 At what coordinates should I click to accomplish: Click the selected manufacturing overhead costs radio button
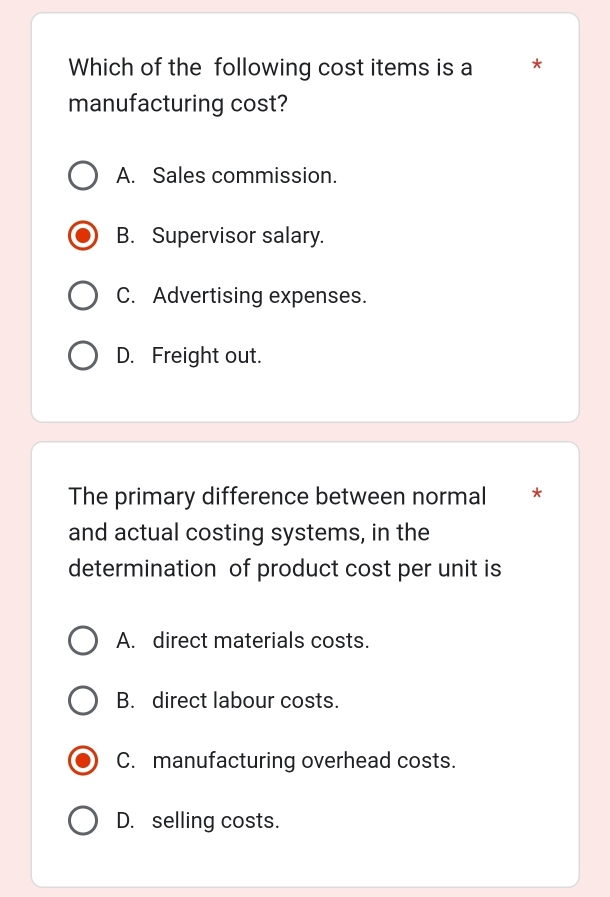pos(83,761)
